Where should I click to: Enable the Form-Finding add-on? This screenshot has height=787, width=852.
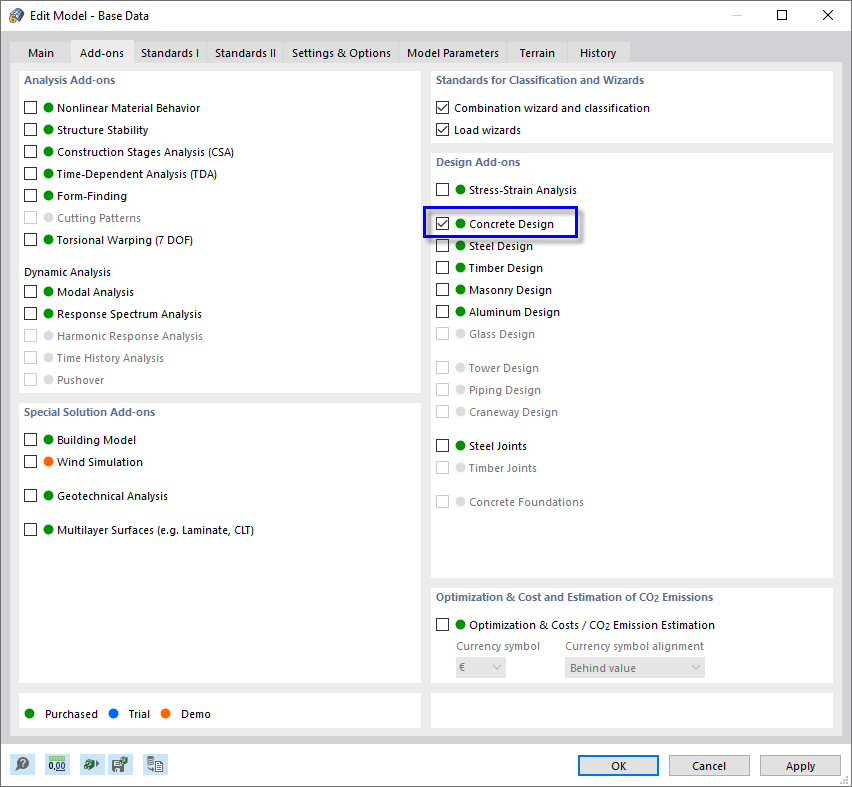30,196
